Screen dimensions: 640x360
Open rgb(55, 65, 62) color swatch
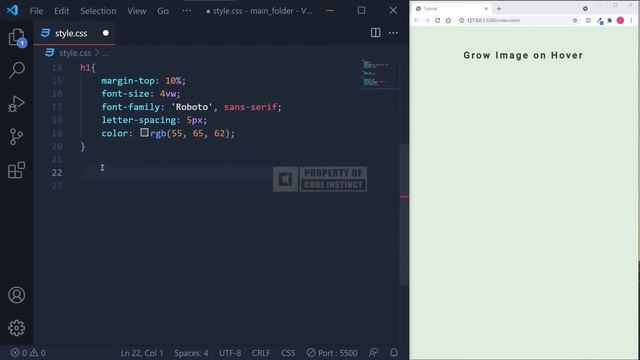click(144, 133)
